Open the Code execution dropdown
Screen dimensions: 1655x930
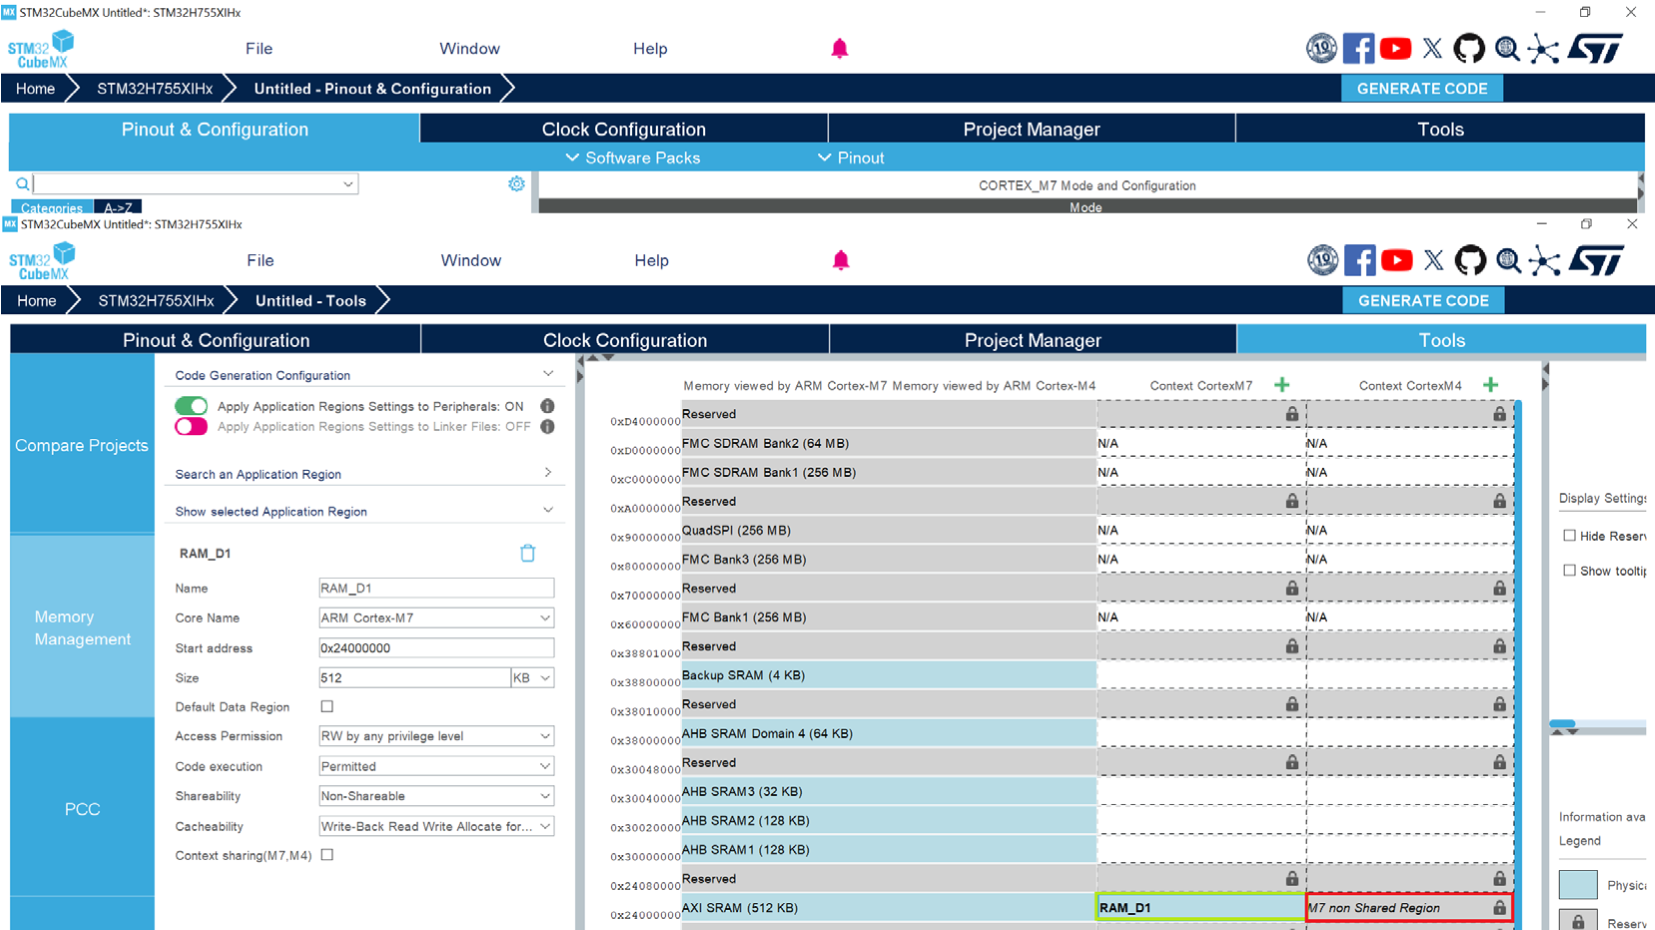click(436, 766)
